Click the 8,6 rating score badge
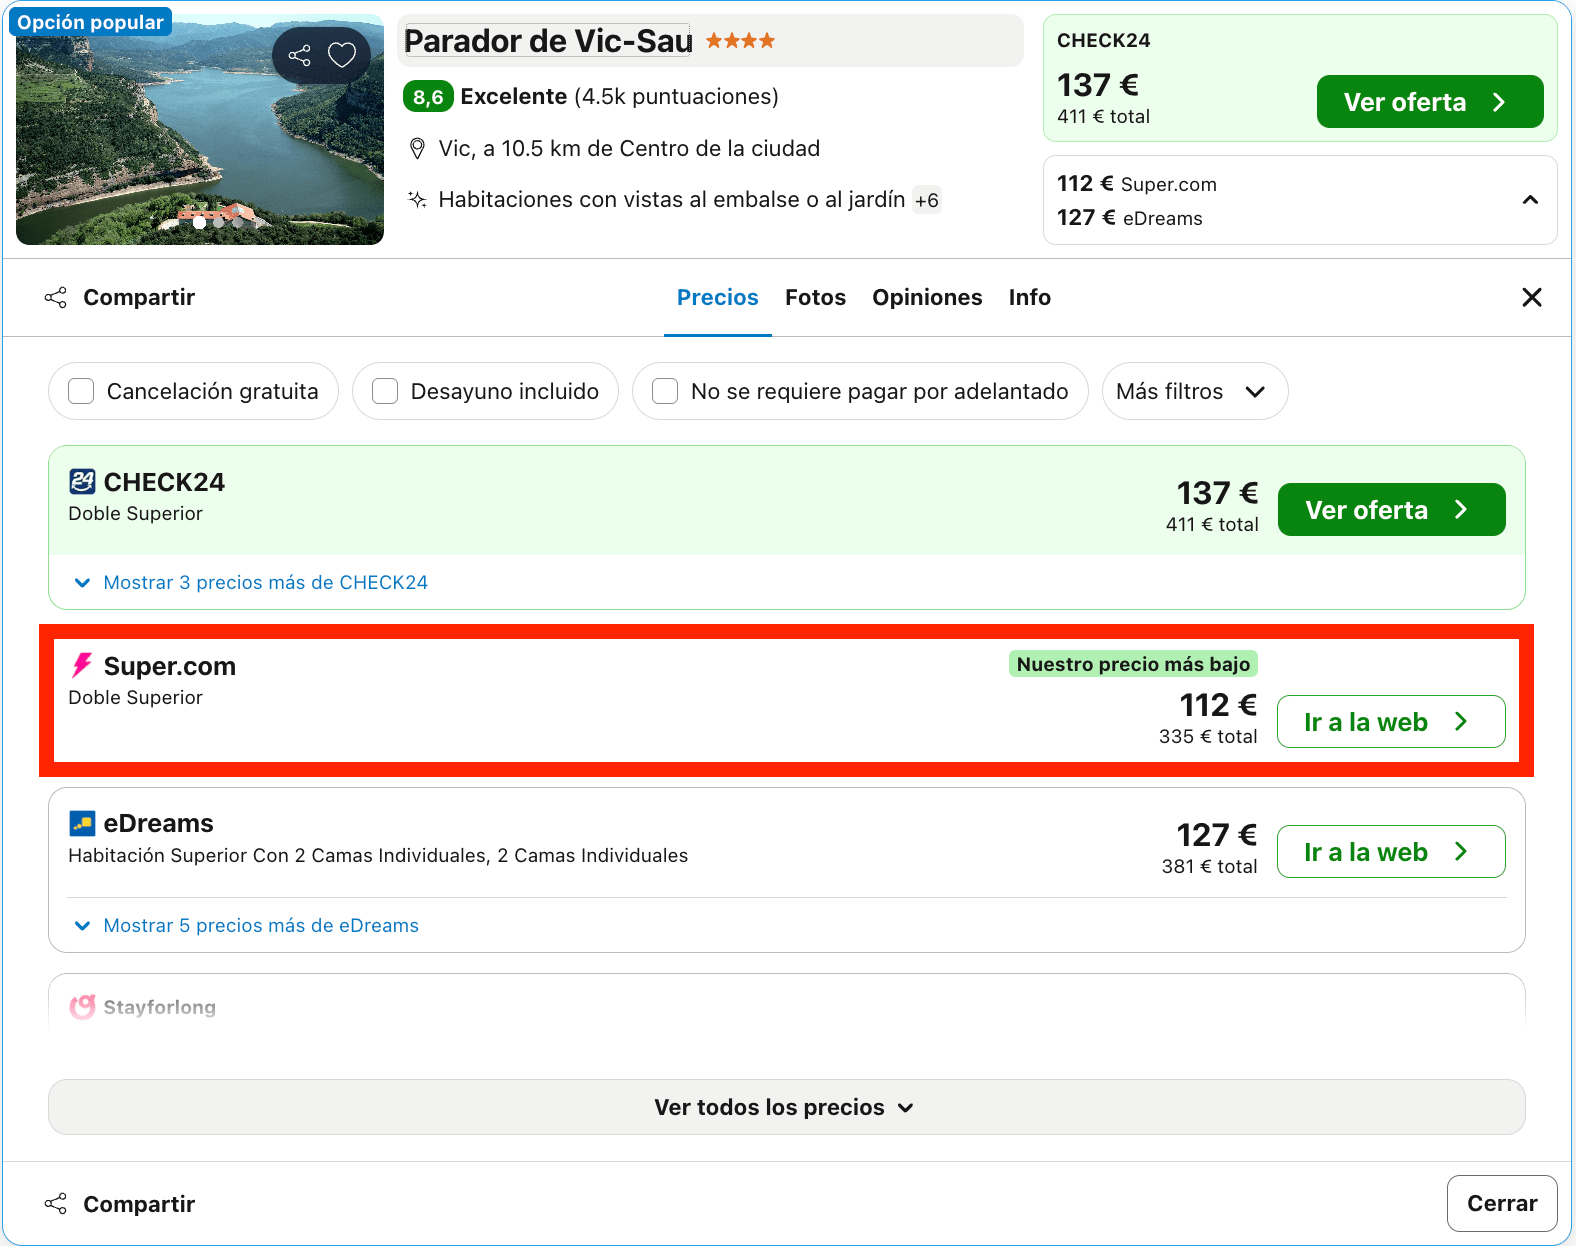The image size is (1576, 1246). coord(428,97)
